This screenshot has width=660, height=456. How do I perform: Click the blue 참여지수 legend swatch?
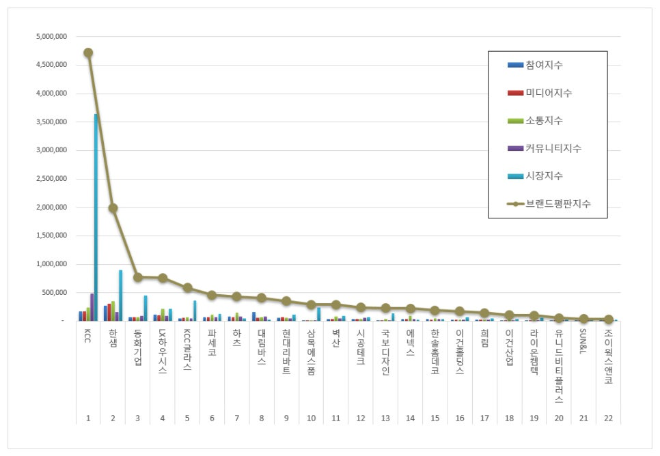513,65
